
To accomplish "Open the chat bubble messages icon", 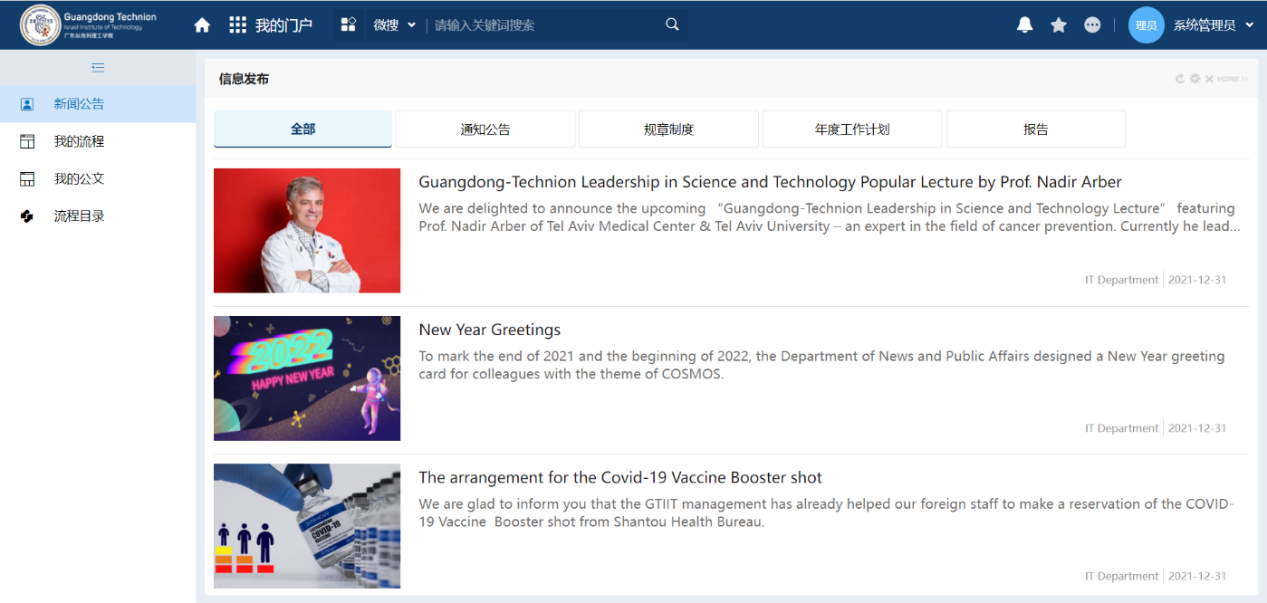I will (1093, 25).
